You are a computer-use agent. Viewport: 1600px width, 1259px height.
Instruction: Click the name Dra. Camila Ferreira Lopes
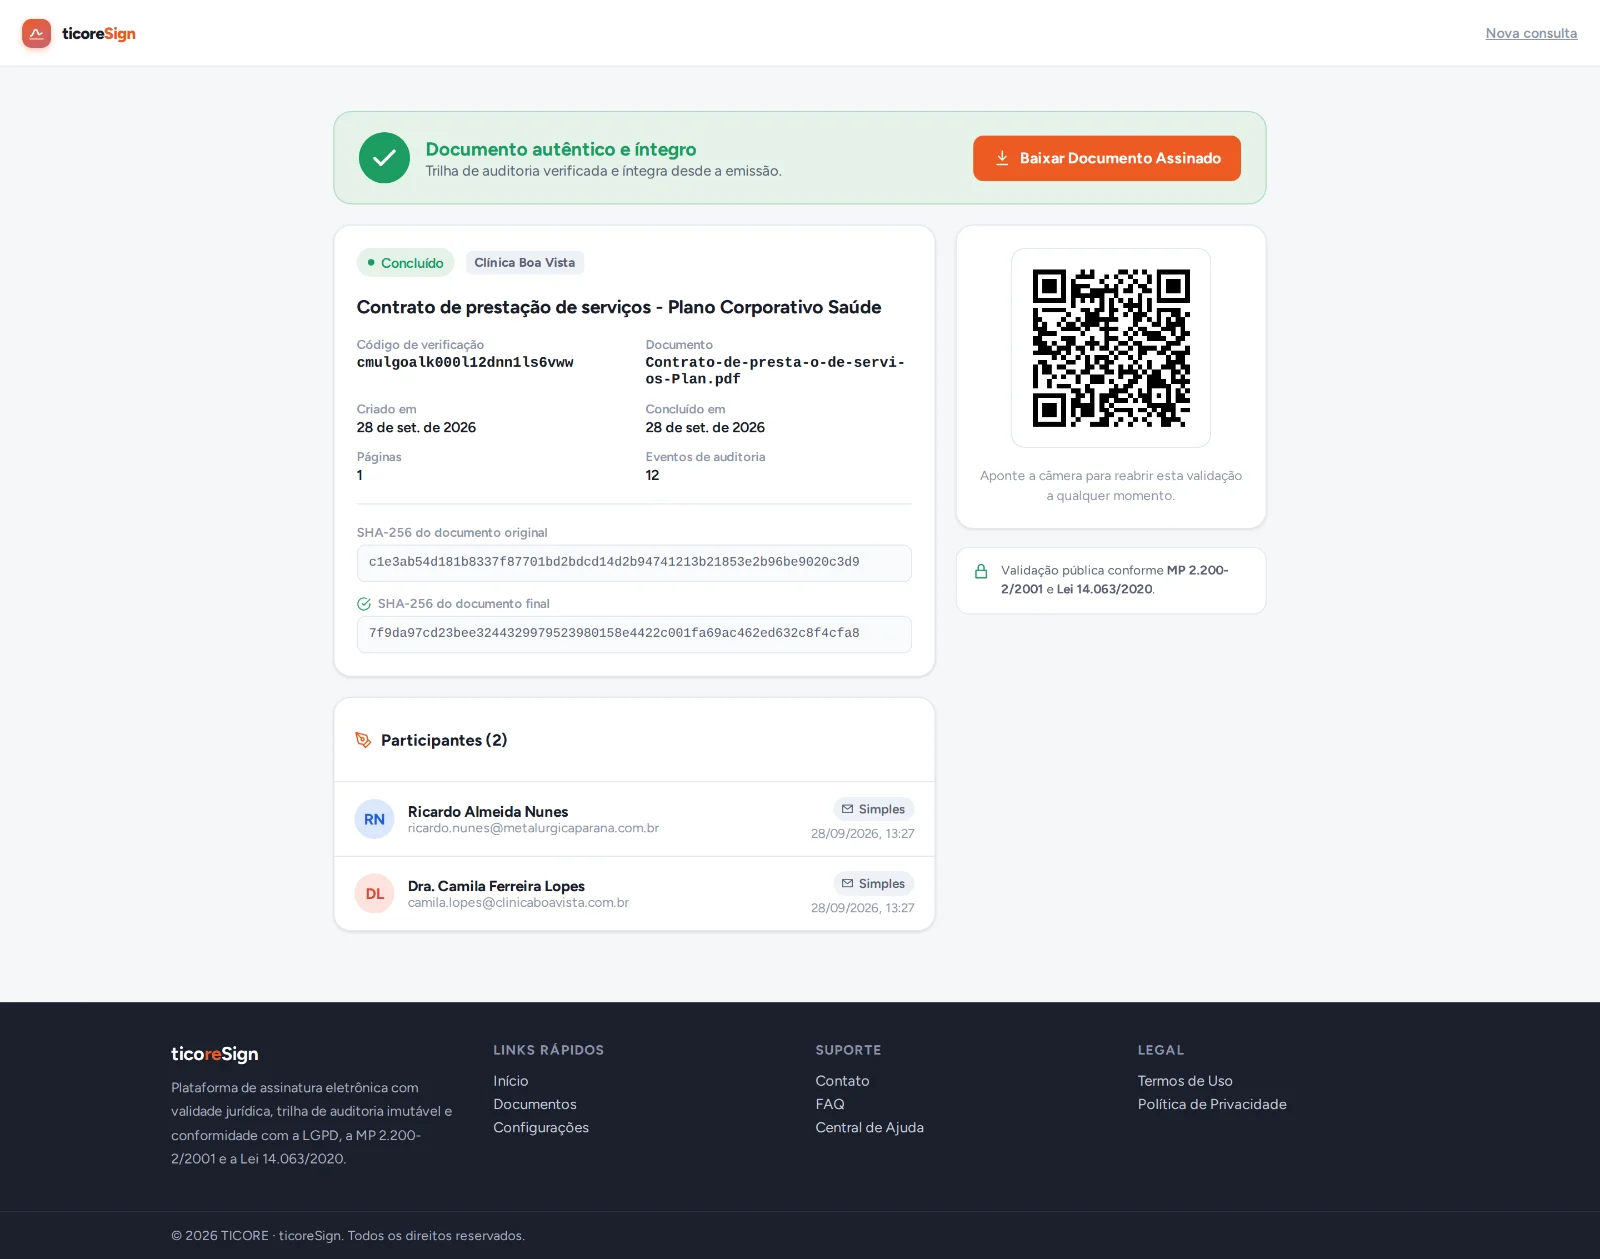(496, 886)
